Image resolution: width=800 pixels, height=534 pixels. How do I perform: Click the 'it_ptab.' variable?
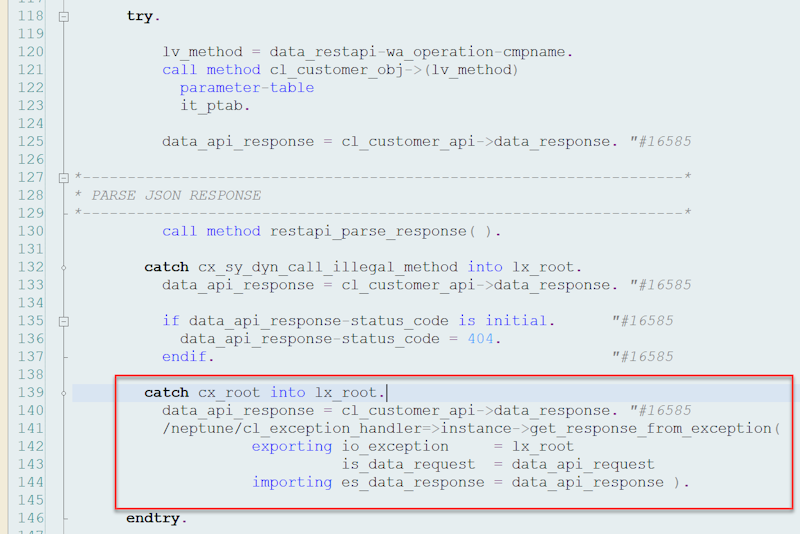[215, 106]
